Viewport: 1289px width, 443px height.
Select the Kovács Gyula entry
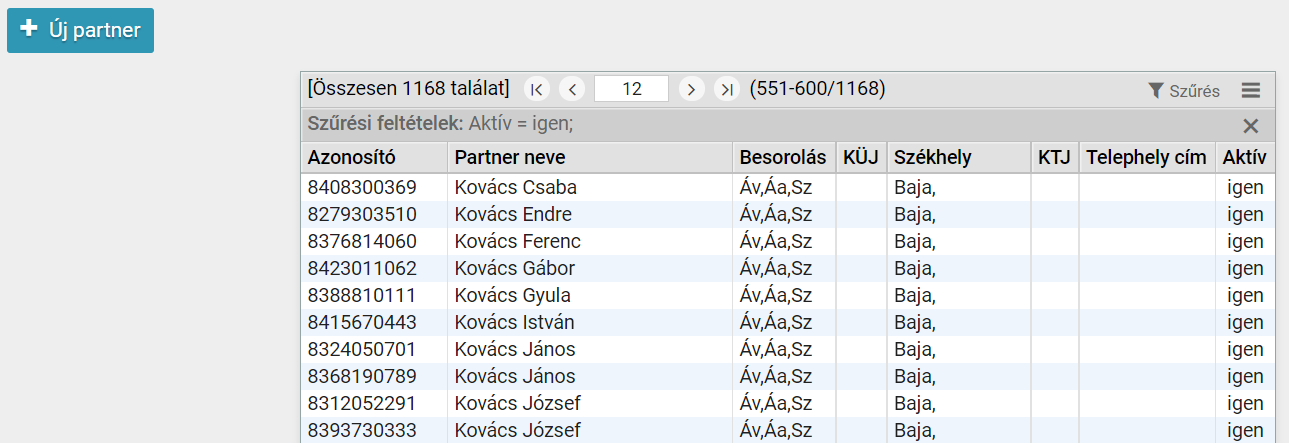coord(512,295)
